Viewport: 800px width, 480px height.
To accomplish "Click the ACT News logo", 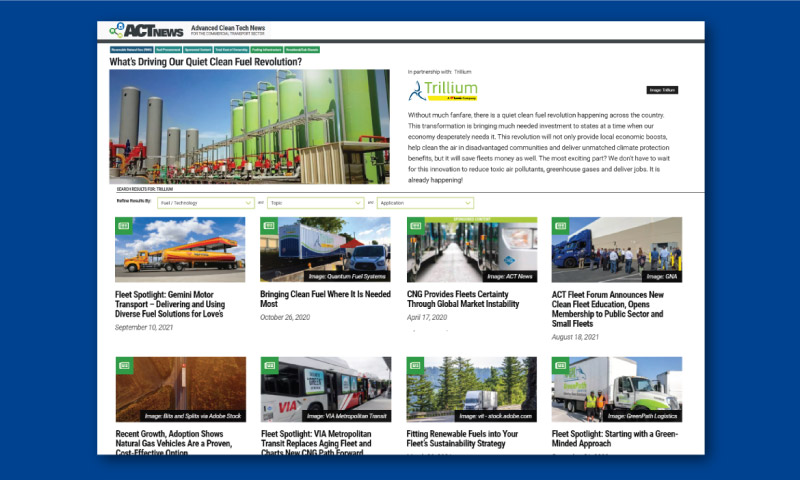I will (x=146, y=31).
